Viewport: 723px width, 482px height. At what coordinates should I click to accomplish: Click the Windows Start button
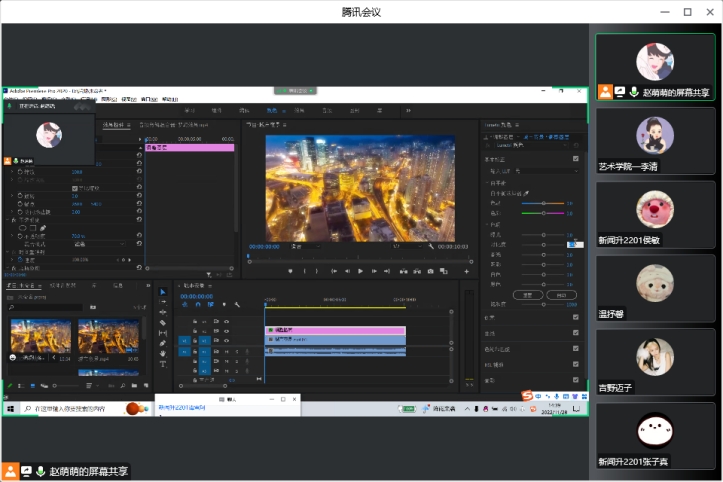click(x=12, y=409)
